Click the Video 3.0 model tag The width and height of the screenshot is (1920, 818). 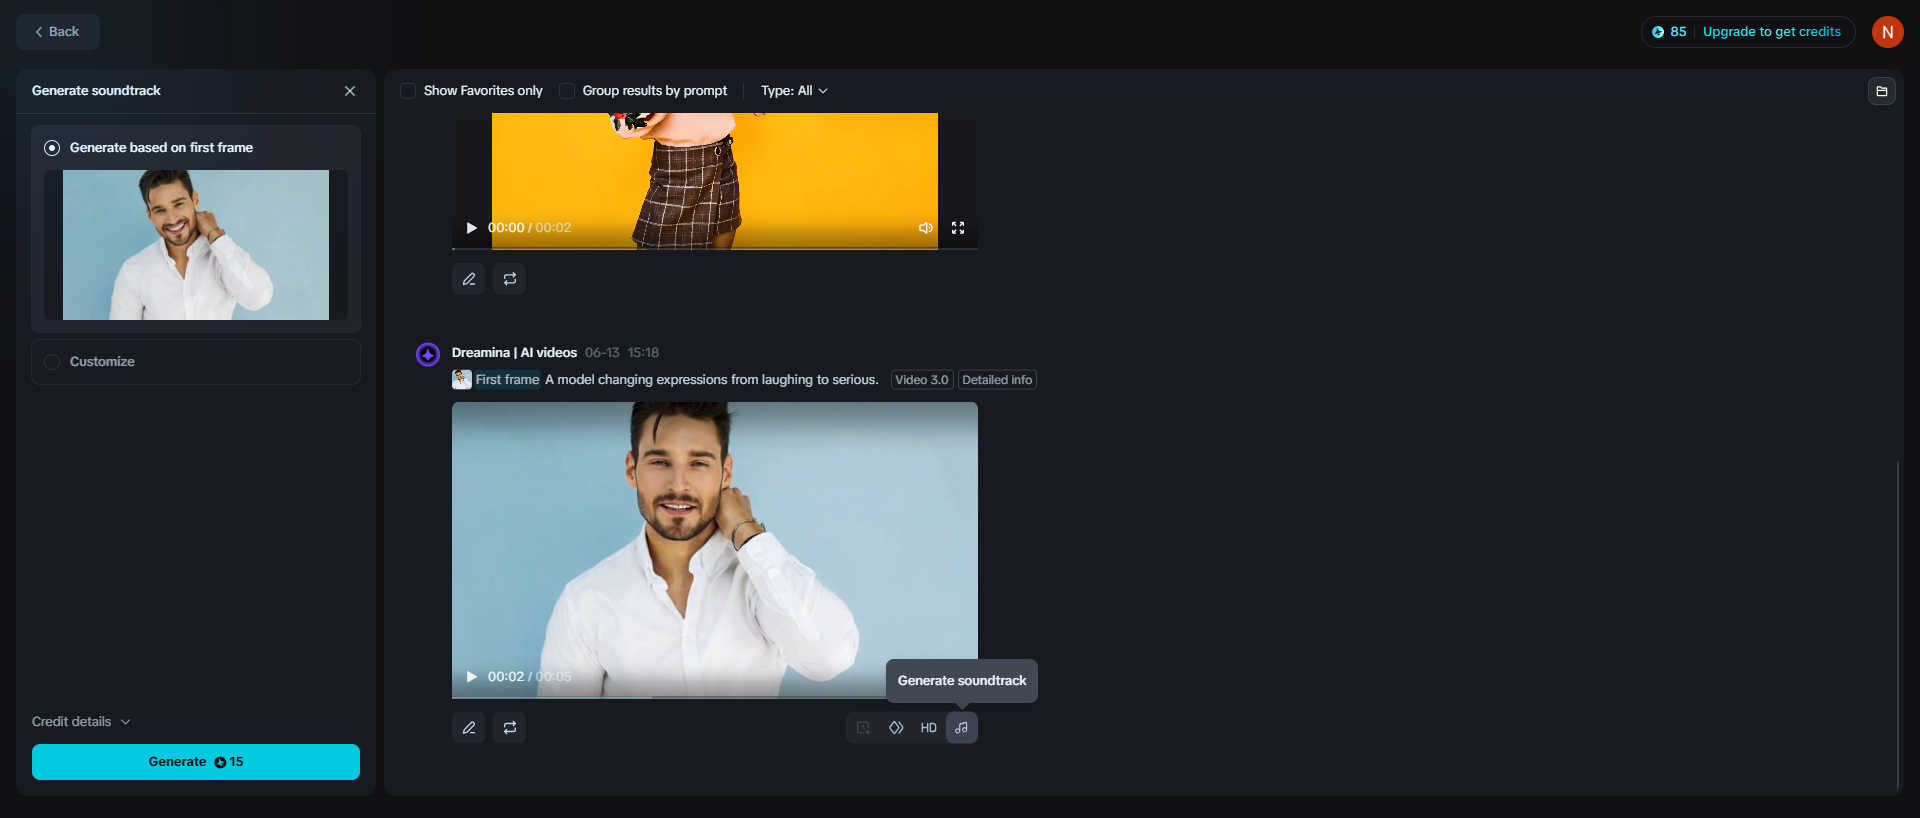tap(922, 380)
